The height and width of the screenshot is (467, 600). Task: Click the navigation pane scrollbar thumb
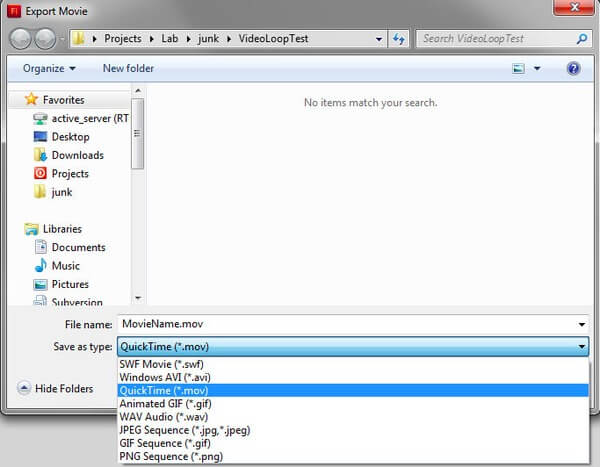pyautogui.click(x=138, y=133)
